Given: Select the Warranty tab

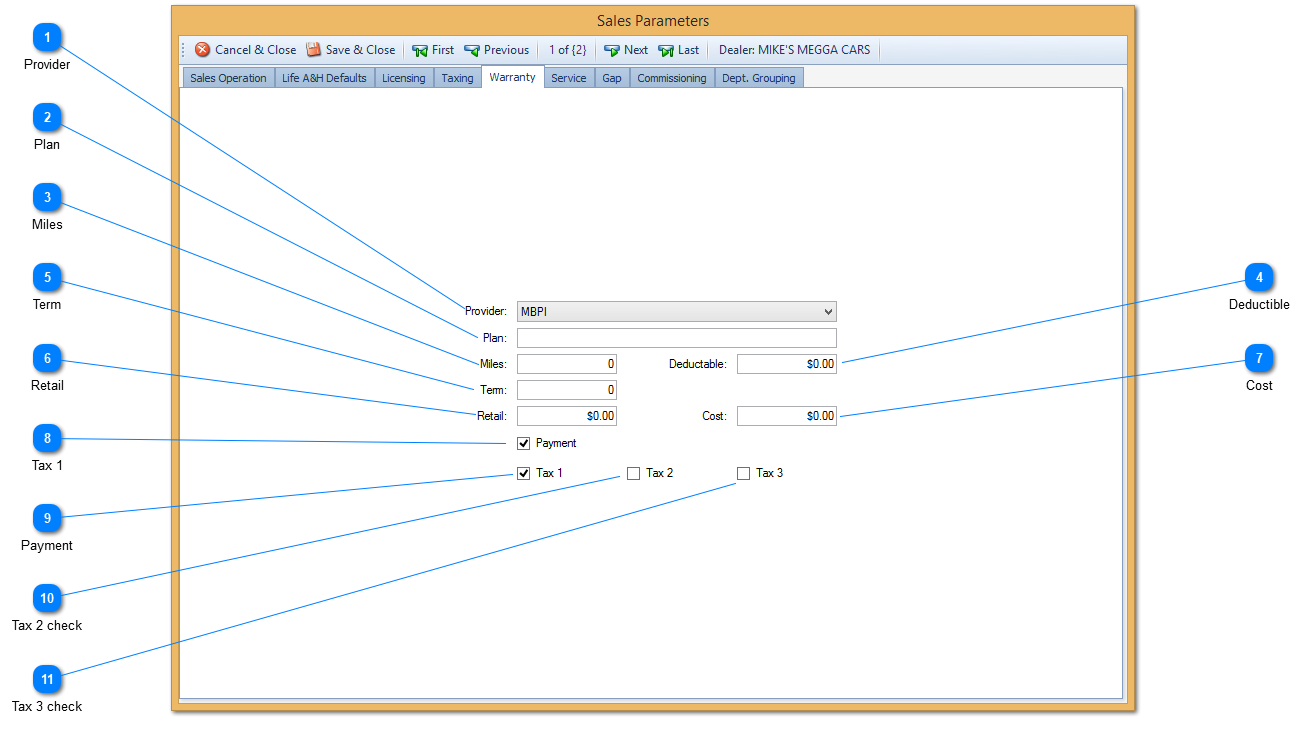Looking at the screenshot, I should [513, 77].
